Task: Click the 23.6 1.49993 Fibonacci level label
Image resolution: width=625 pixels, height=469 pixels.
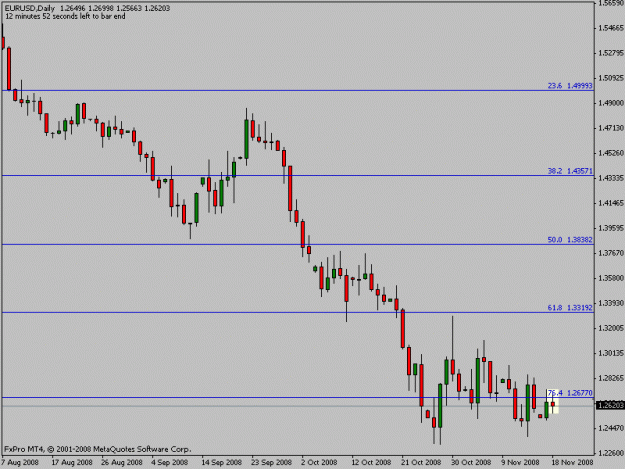Action: click(570, 86)
